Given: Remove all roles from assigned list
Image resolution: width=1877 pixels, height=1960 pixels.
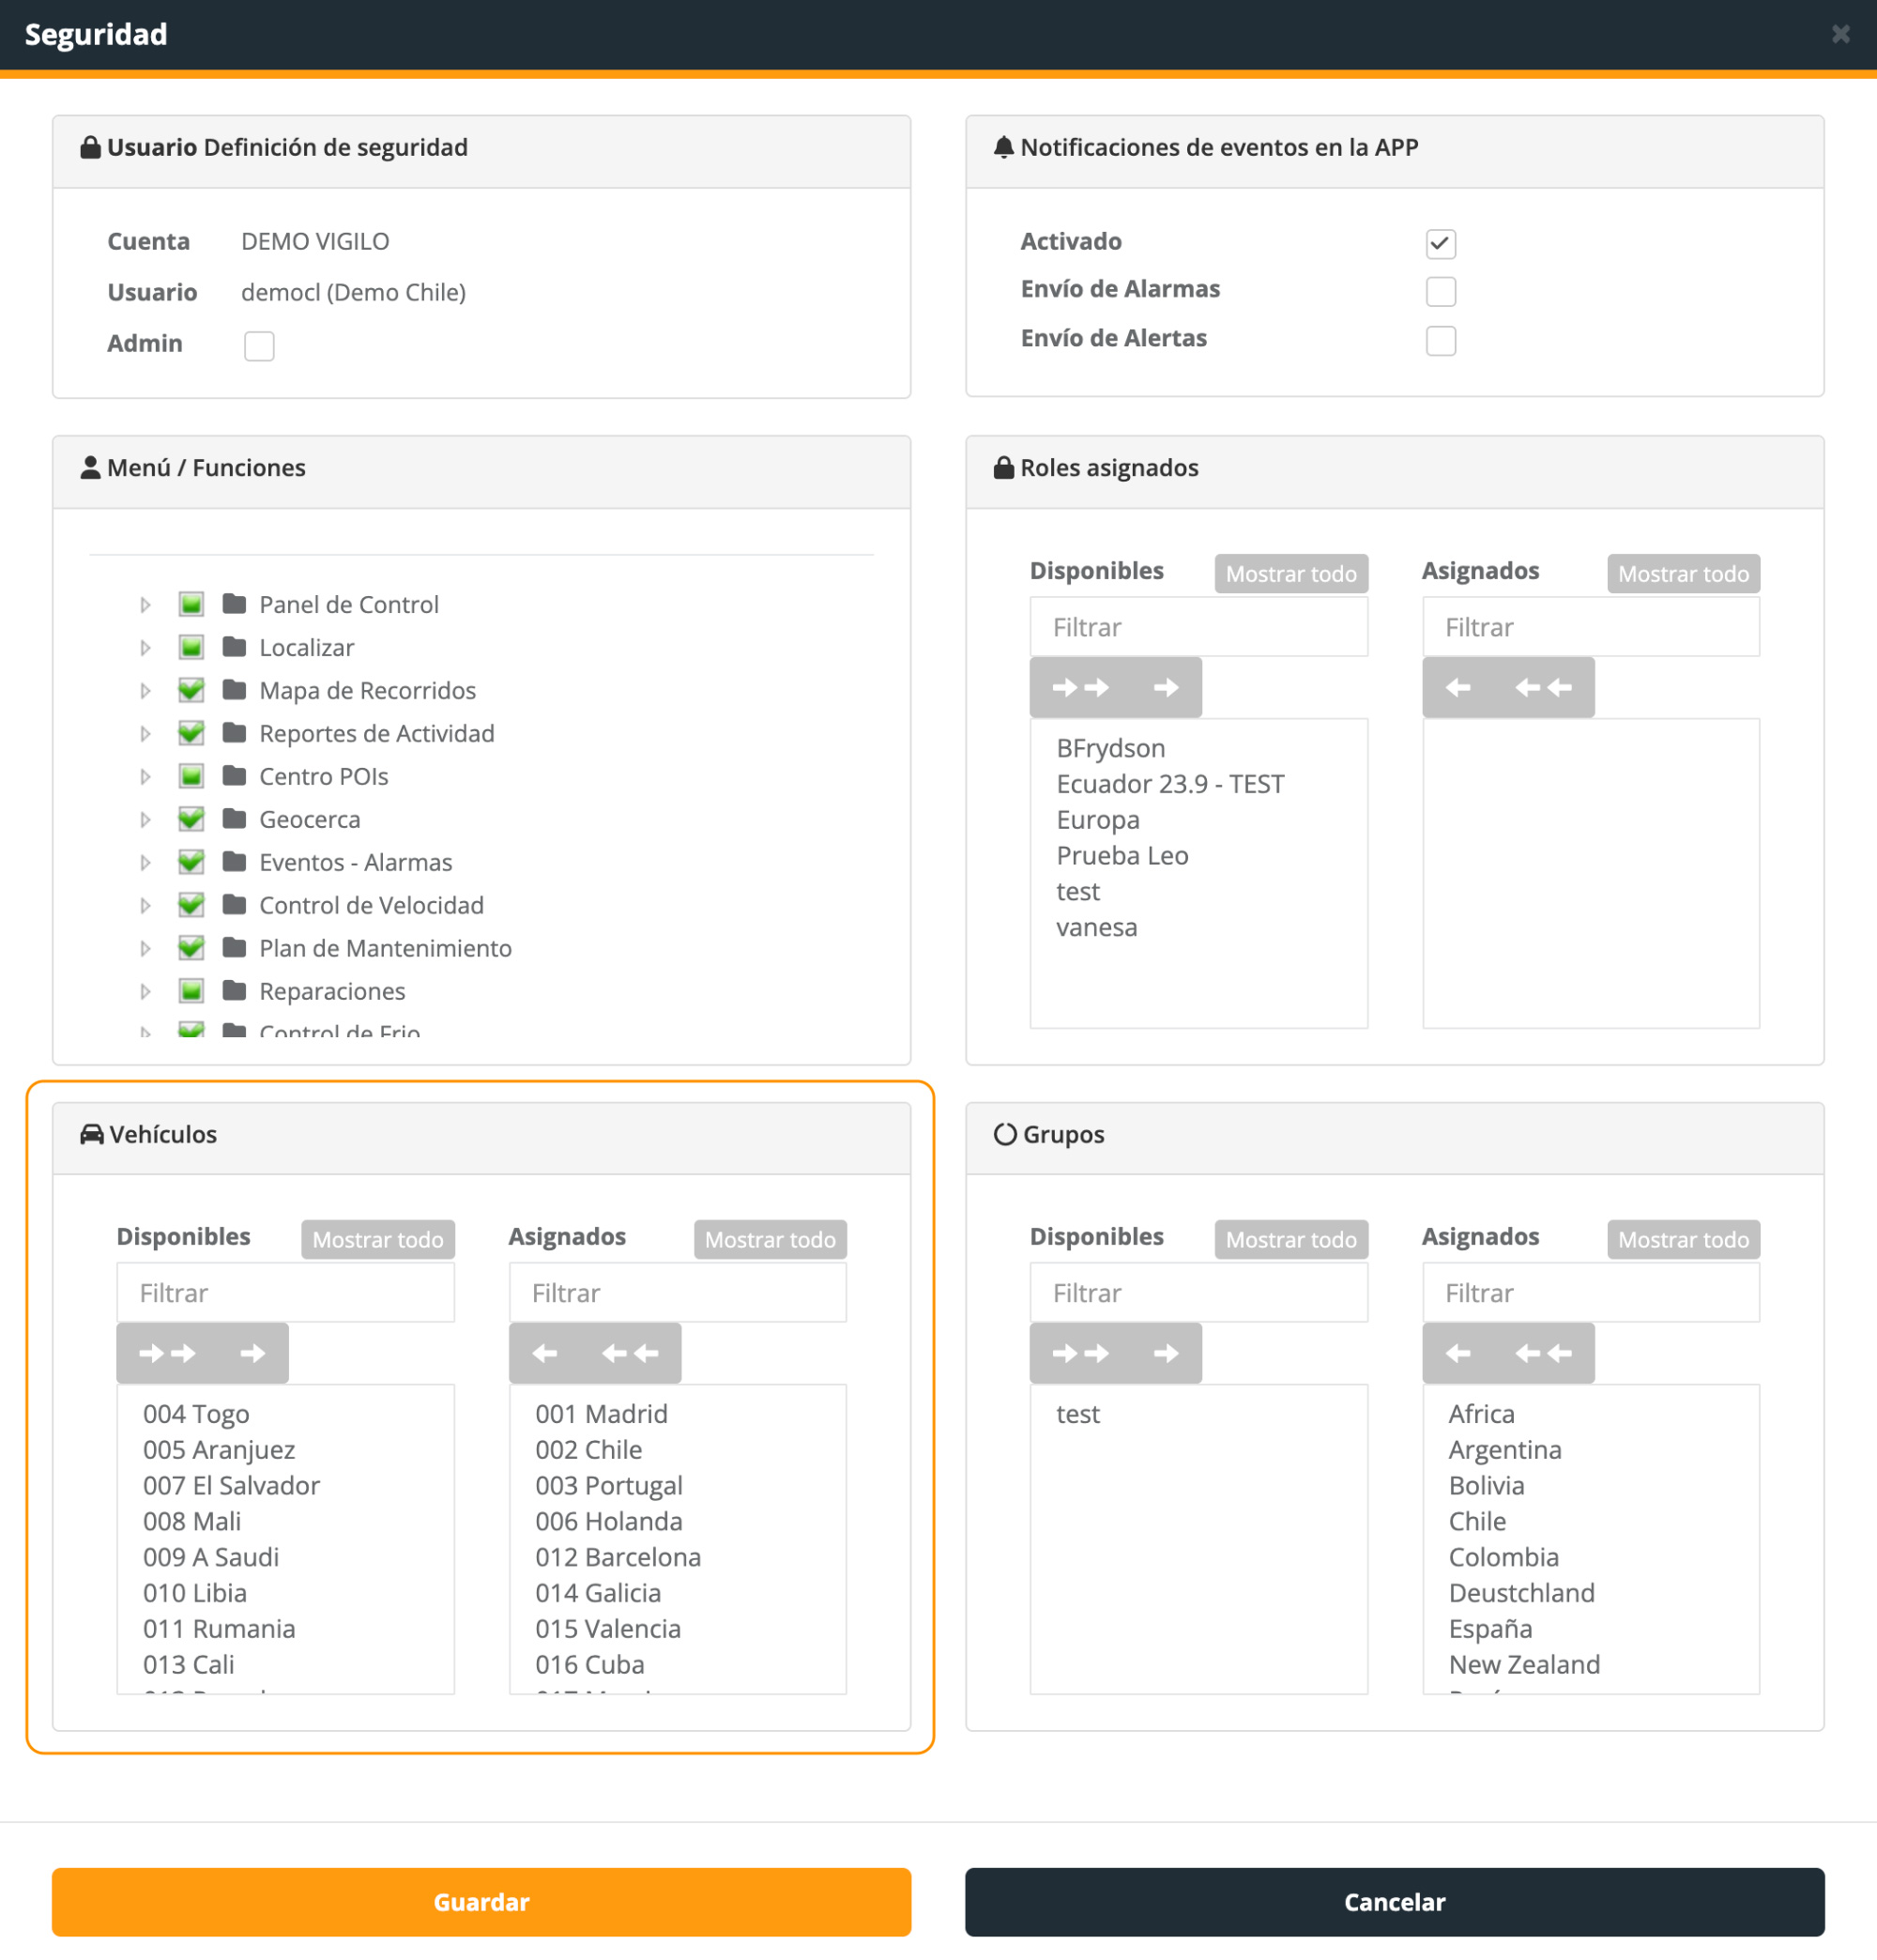Looking at the screenshot, I should pyautogui.click(x=1543, y=687).
